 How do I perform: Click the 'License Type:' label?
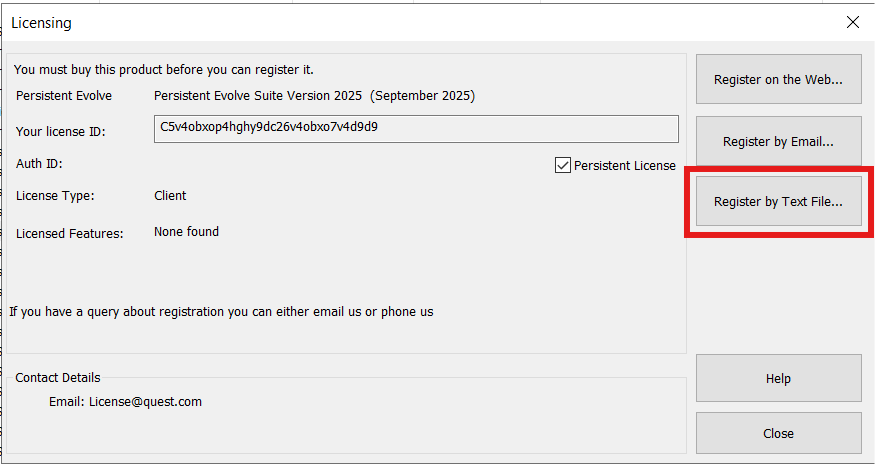click(55, 196)
